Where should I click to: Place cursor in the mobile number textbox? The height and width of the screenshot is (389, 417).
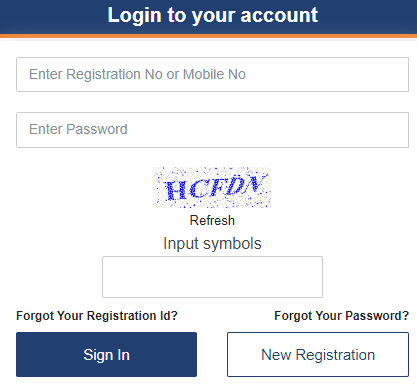pos(212,74)
